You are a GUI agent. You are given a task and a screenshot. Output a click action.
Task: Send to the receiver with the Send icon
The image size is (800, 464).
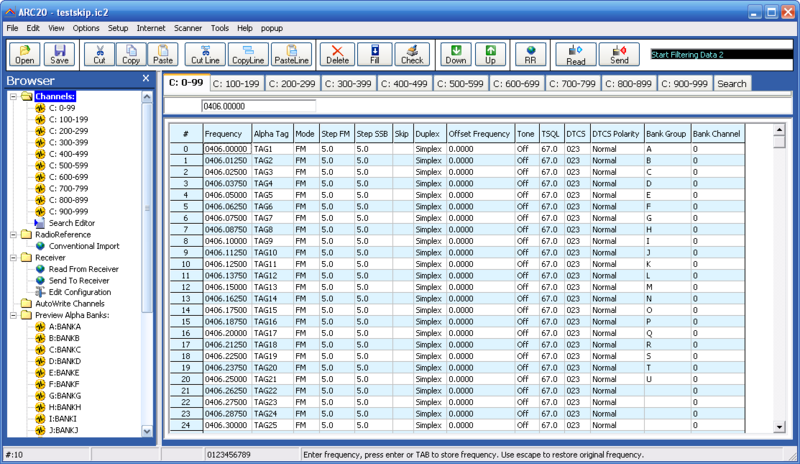click(619, 54)
